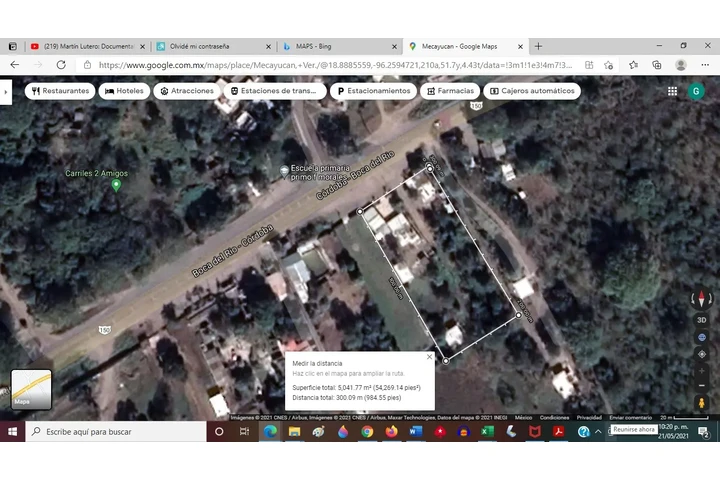
Task: Open the Privacidad link in footer
Action: coord(589,418)
